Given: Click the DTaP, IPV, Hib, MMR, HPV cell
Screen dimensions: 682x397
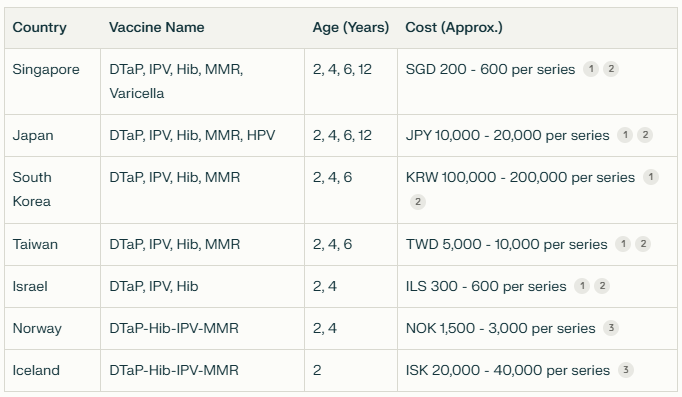Looking at the screenshot, I should 203,136.
